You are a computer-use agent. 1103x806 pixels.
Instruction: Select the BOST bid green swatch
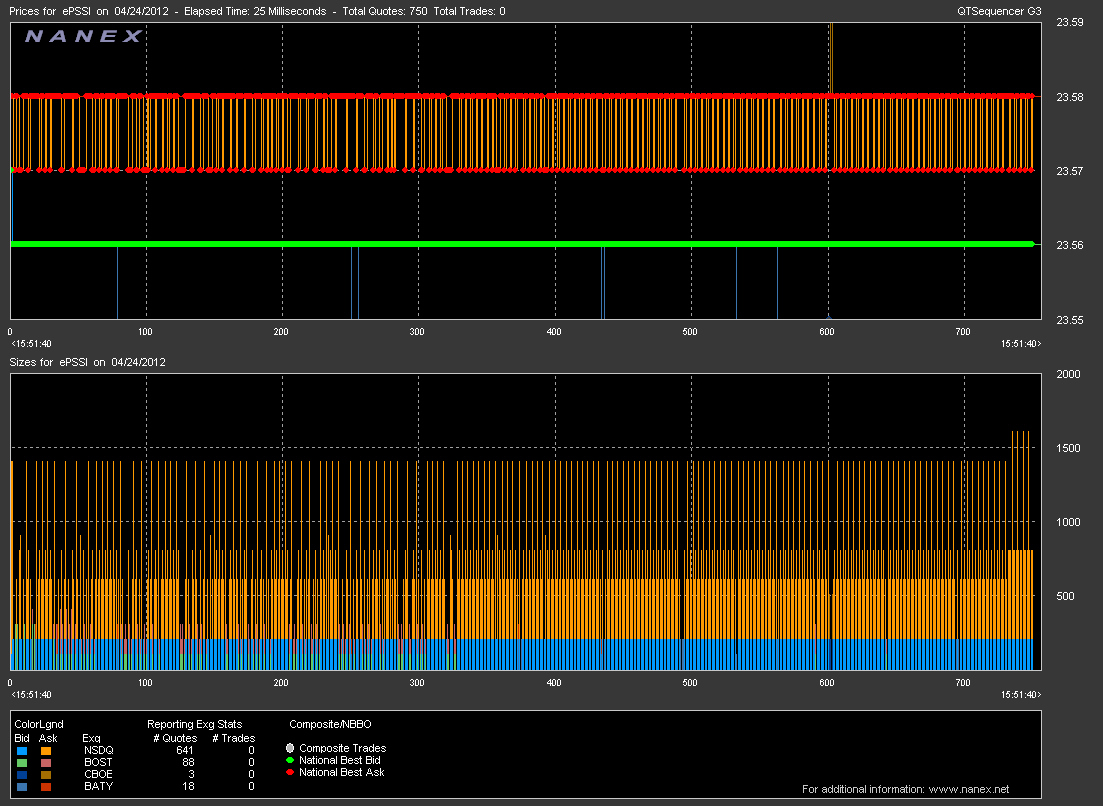tap(22, 762)
